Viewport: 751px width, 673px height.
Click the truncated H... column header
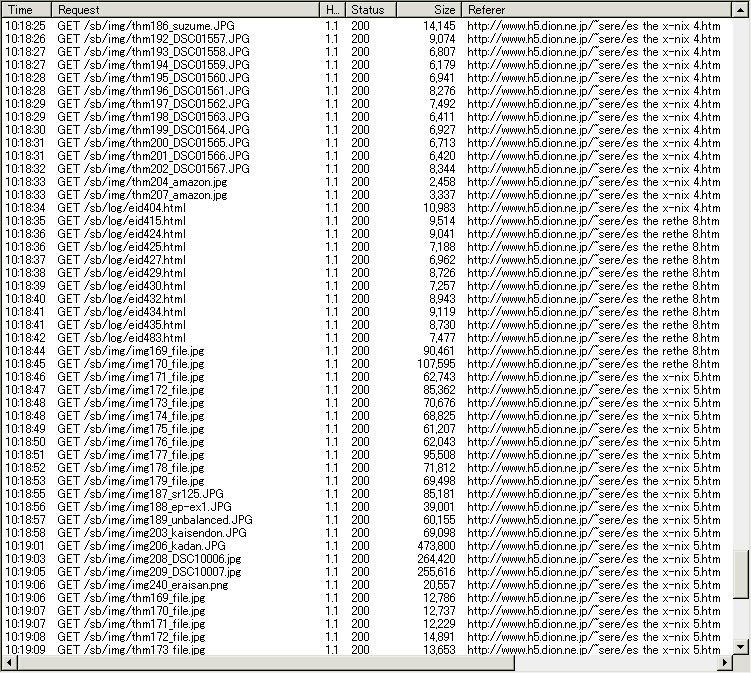[332, 10]
